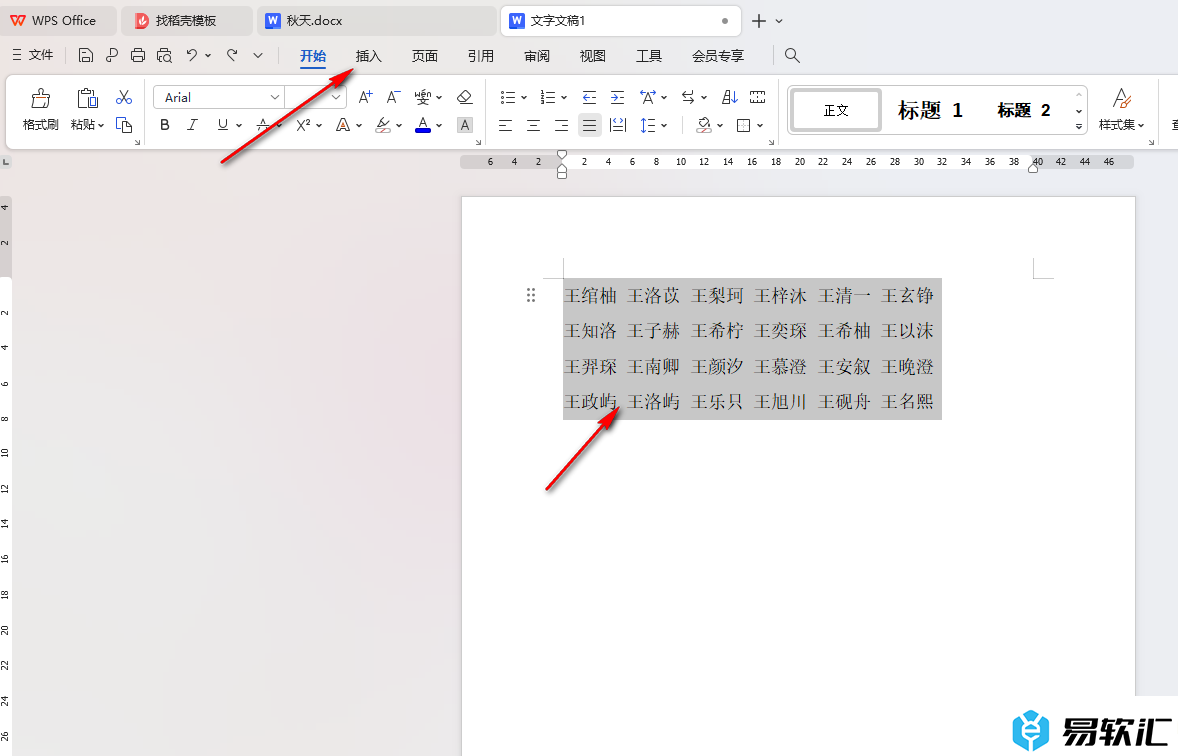1178x756 pixels.
Task: Toggle Bold formatting
Action: tap(165, 125)
